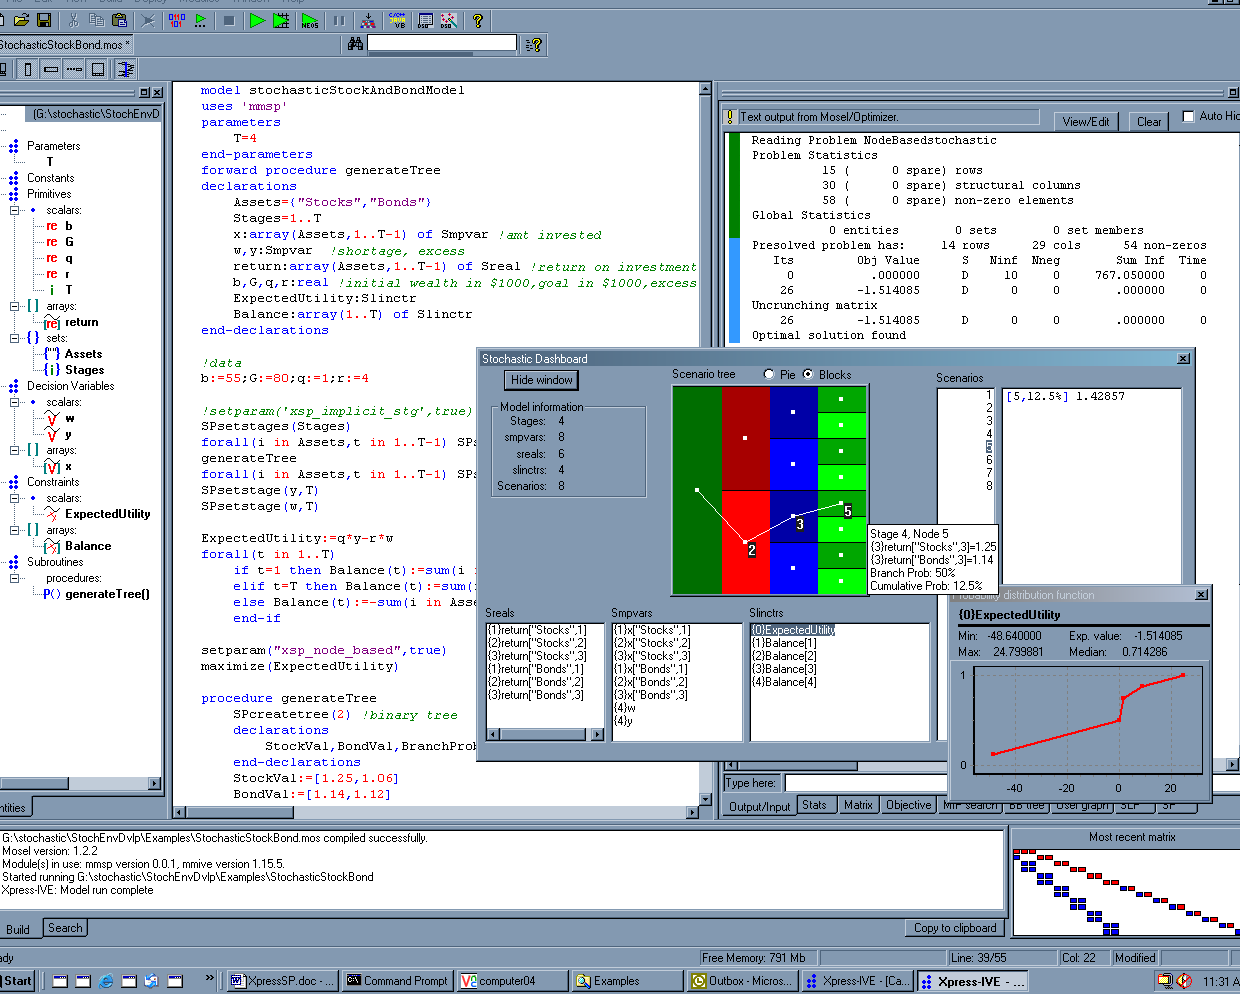Collapse the Subroutines procedures tree node
Viewport: 1240px width, 994px height.
(15, 578)
